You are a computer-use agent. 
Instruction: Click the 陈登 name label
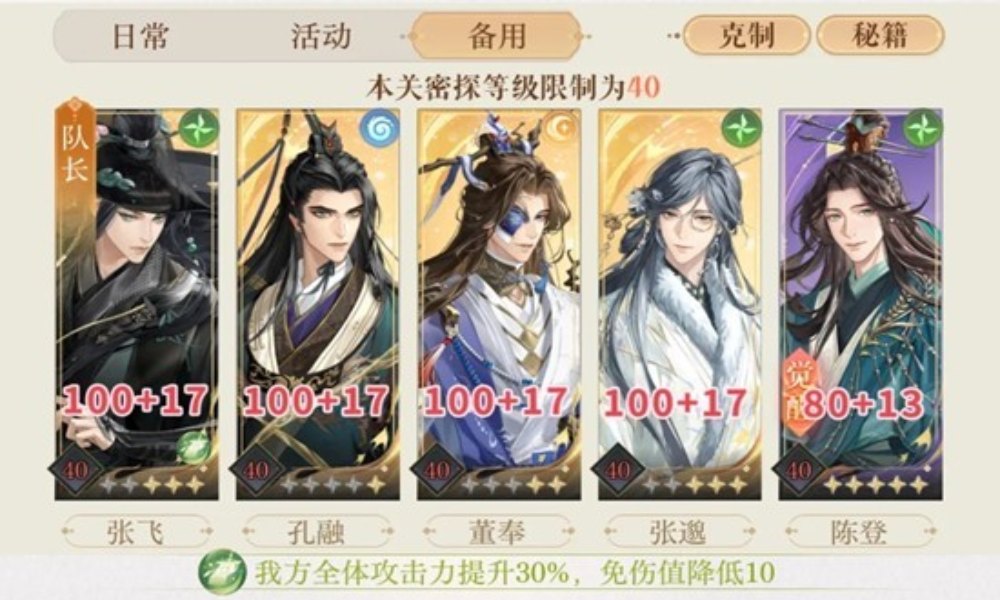pos(860,532)
